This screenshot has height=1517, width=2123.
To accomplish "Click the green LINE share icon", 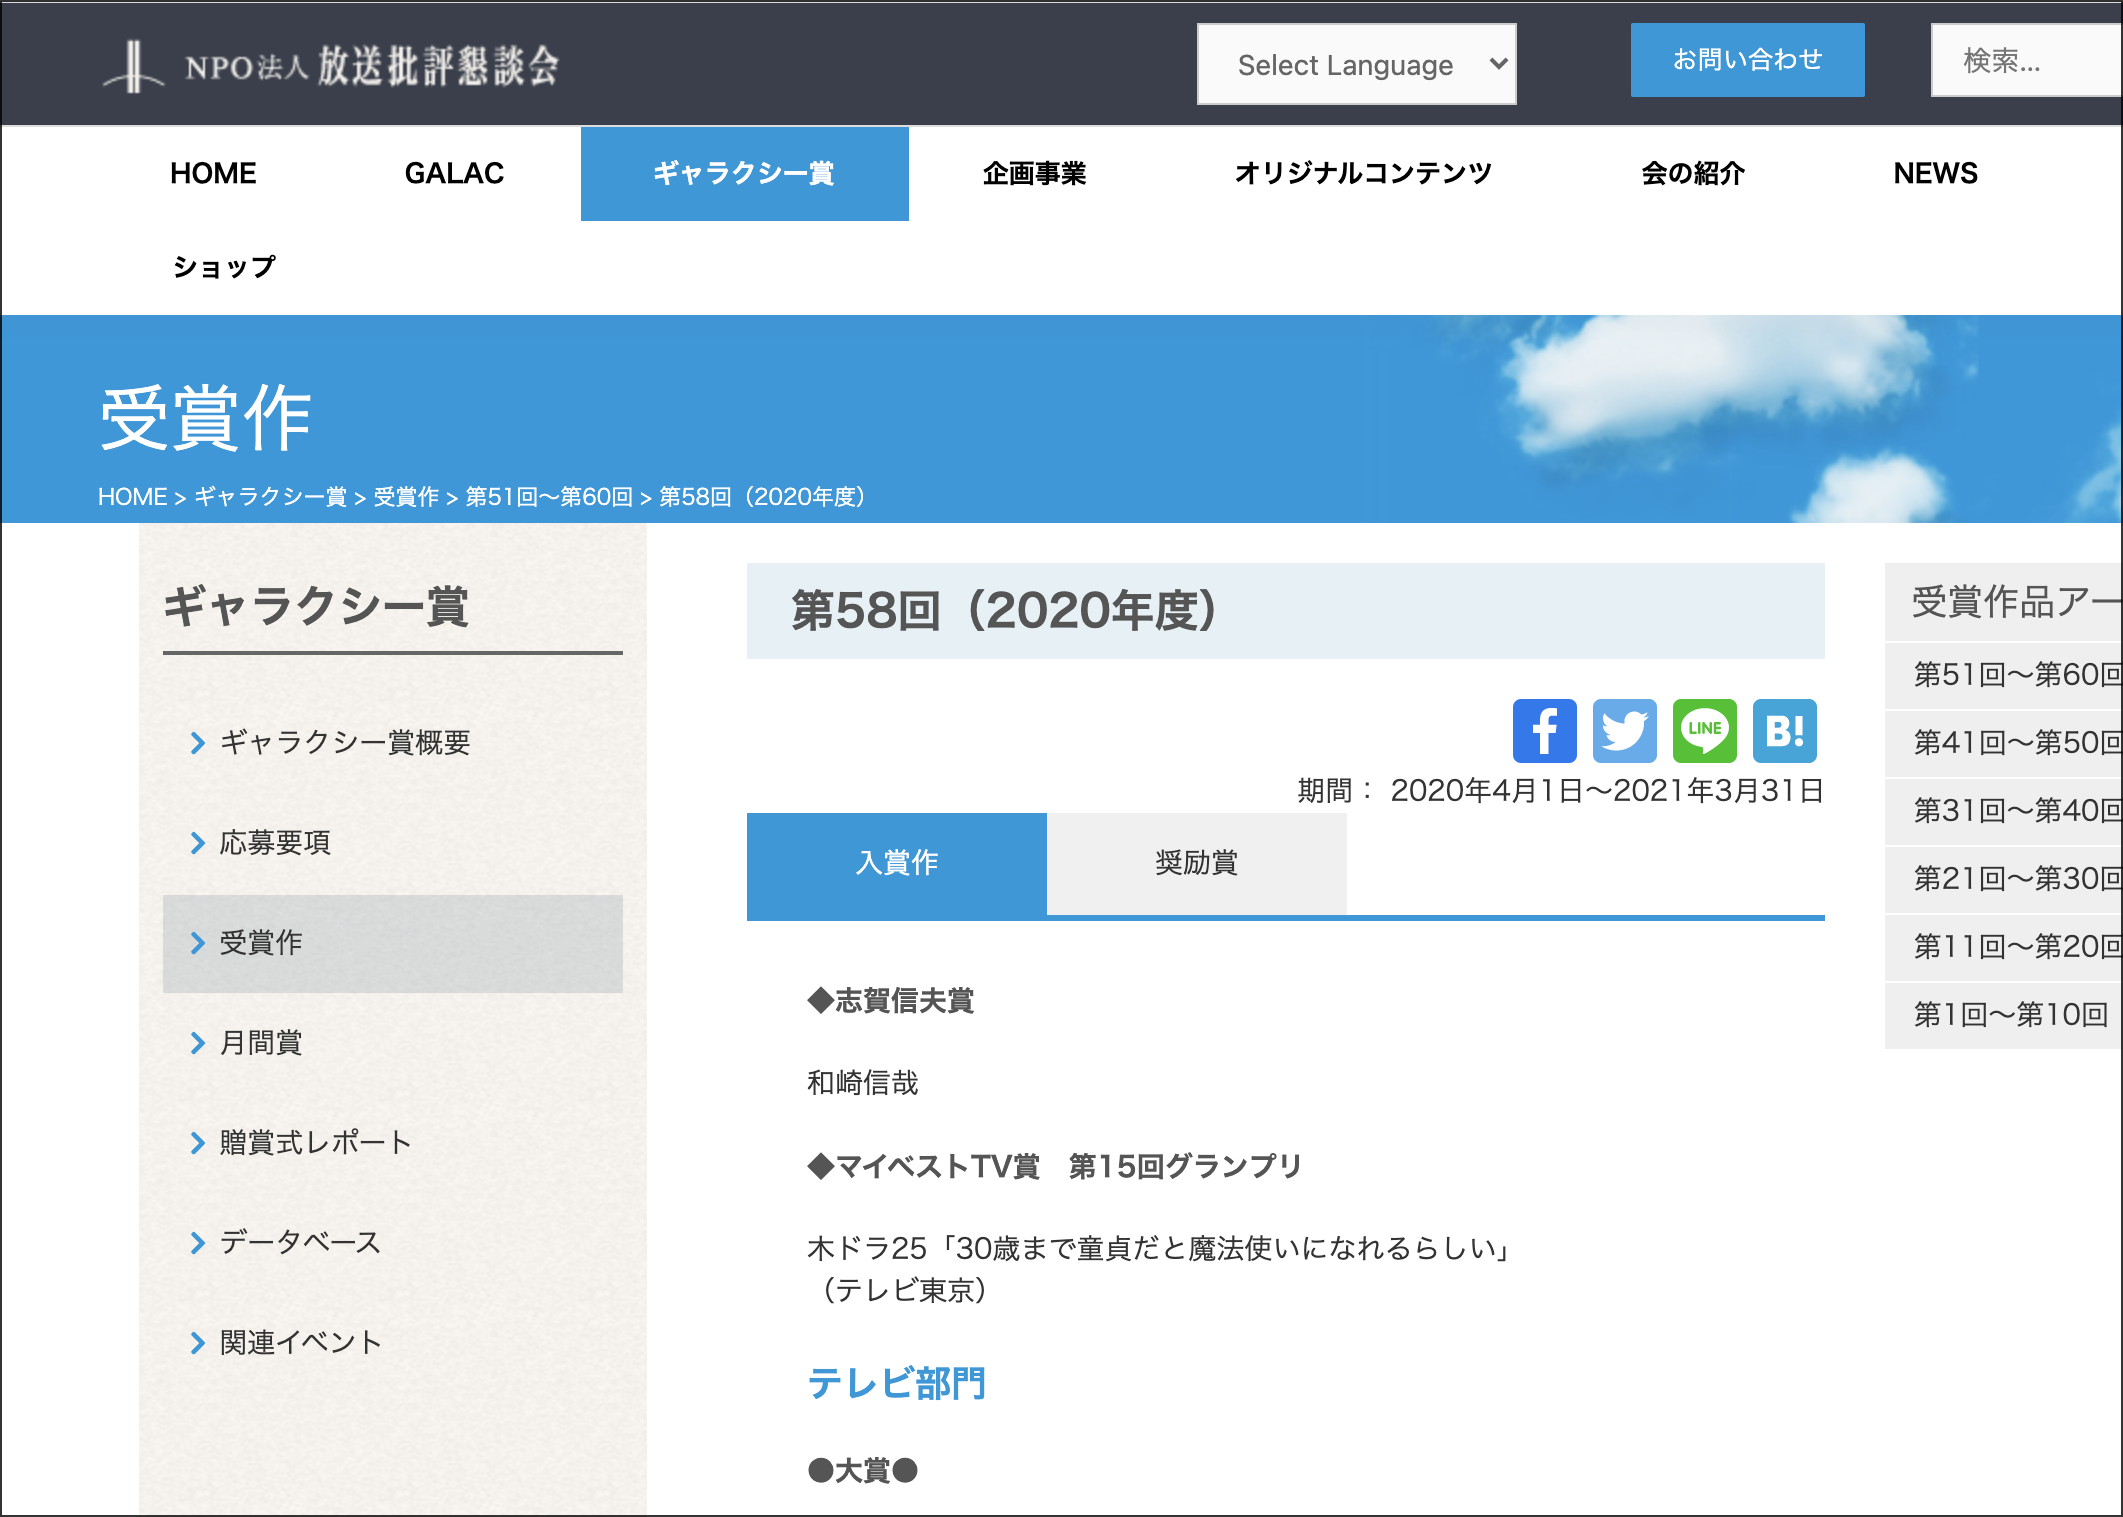I will point(1704,731).
